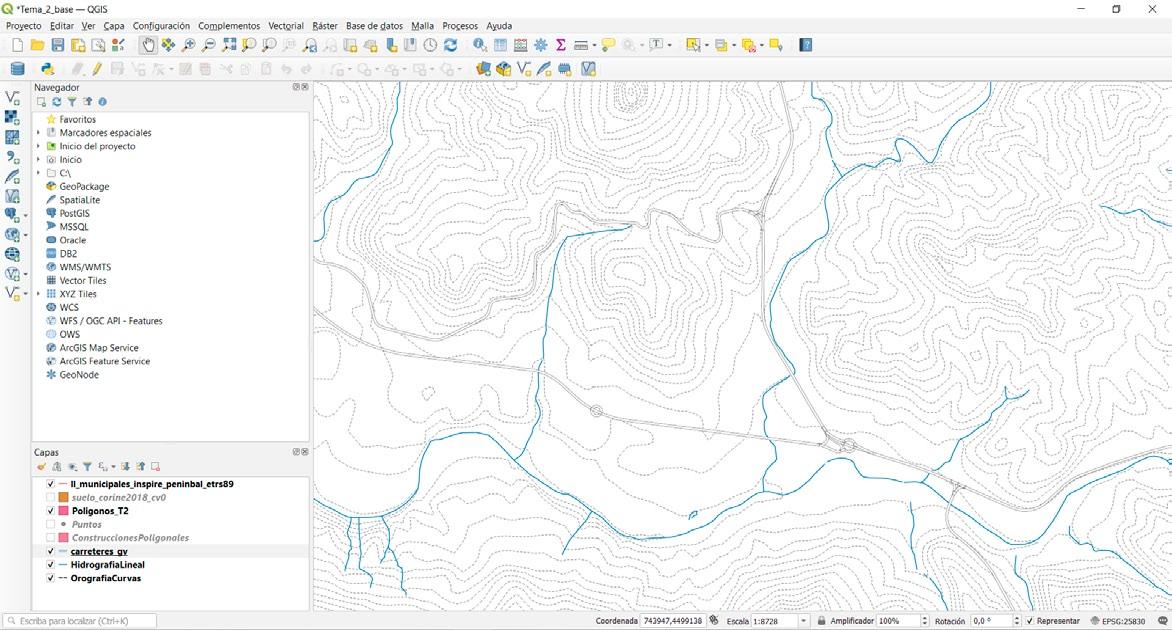Click the Zoom Full extent icon
The width and height of the screenshot is (1172, 630).
click(x=229, y=46)
